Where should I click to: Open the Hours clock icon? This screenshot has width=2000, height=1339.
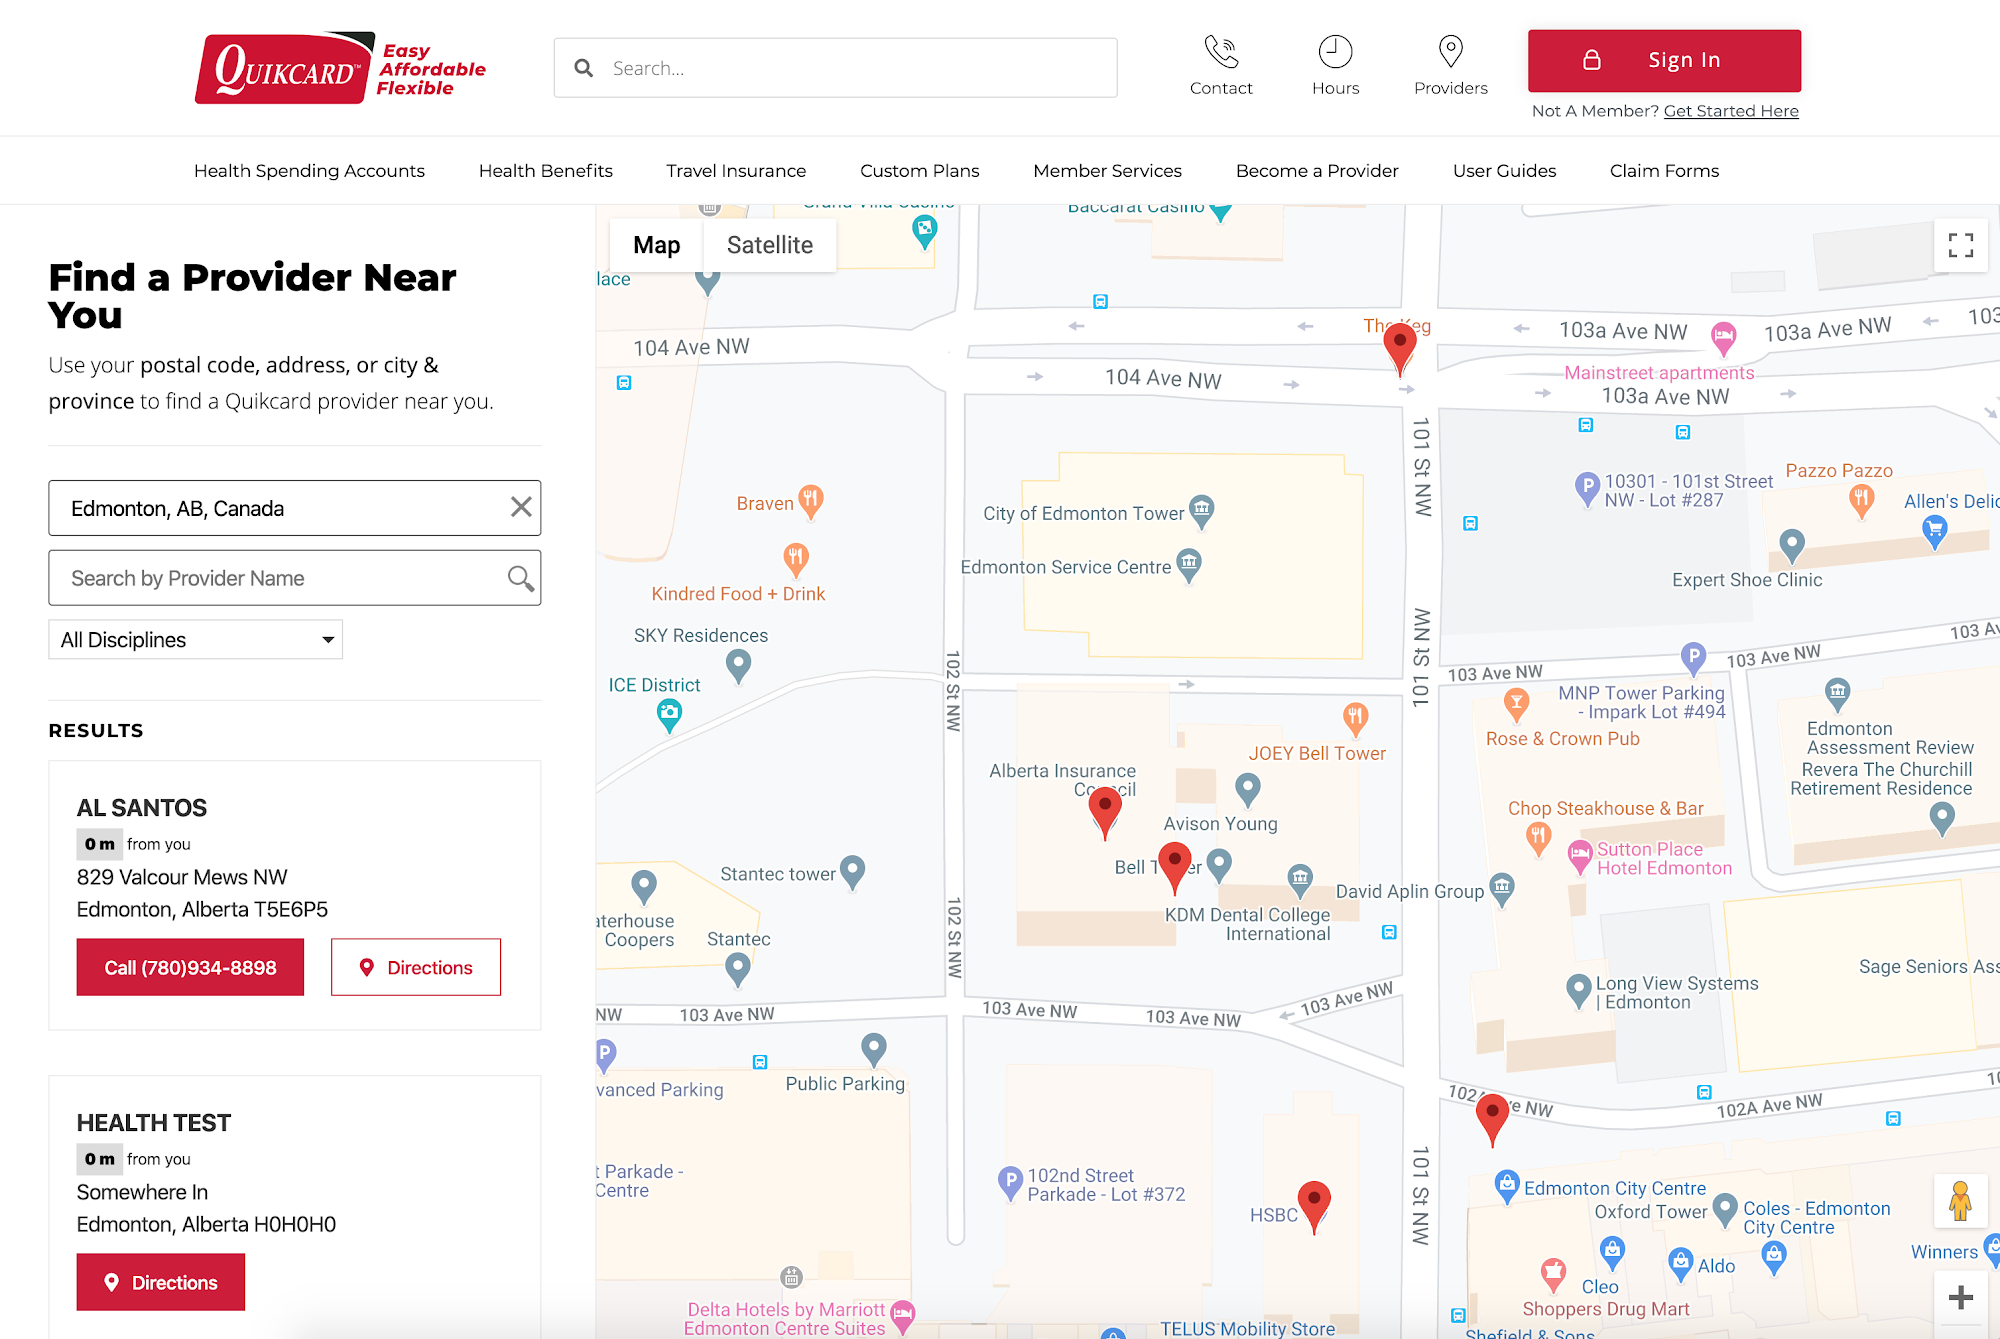[x=1335, y=52]
